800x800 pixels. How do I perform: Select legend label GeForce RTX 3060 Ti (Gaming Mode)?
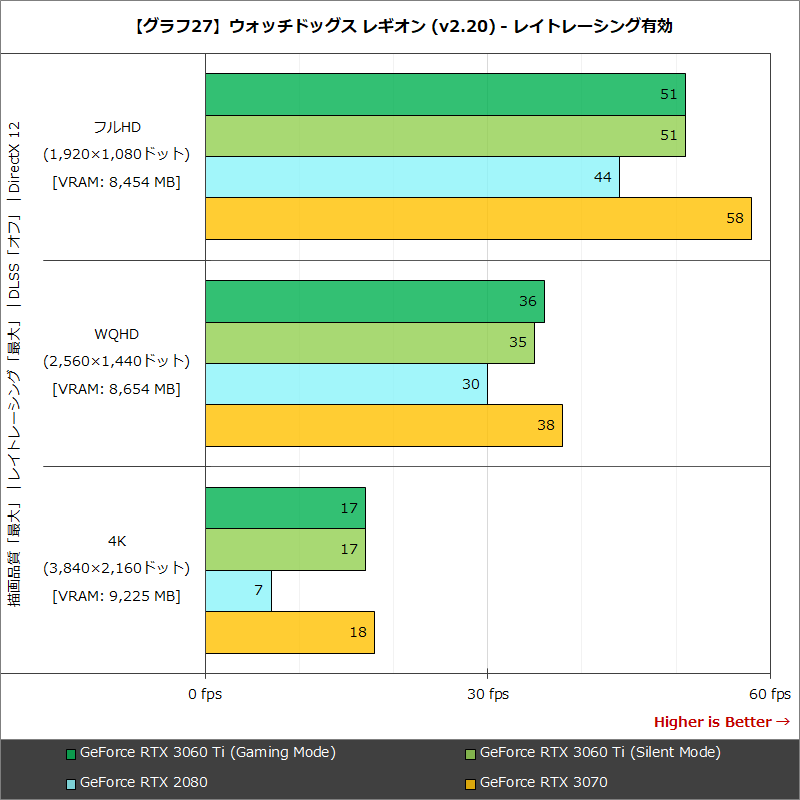pos(208,753)
